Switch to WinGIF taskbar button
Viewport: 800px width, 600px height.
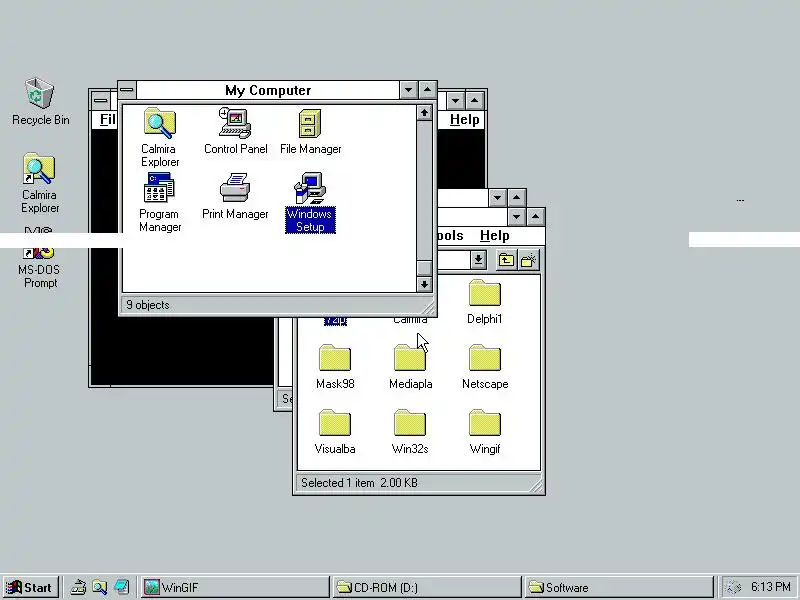(x=235, y=587)
